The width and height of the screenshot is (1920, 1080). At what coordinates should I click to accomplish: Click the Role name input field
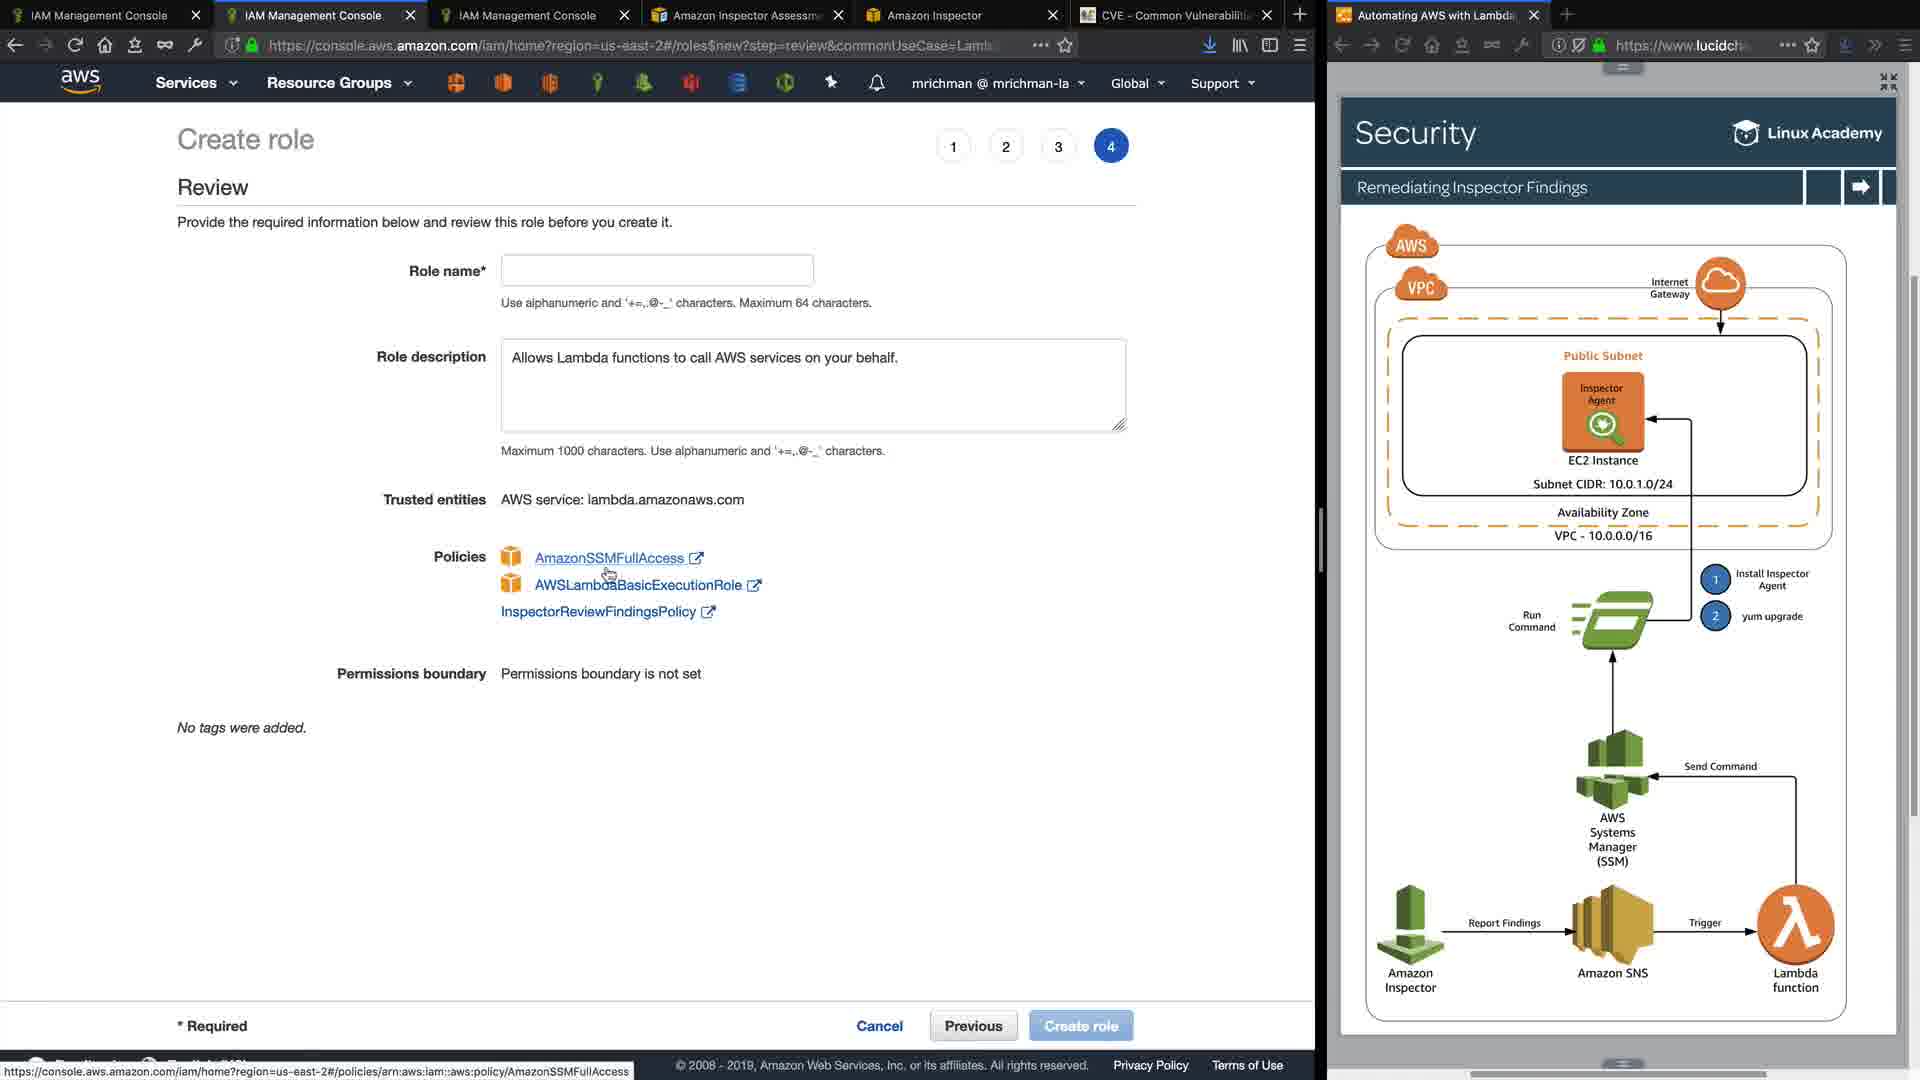(656, 270)
